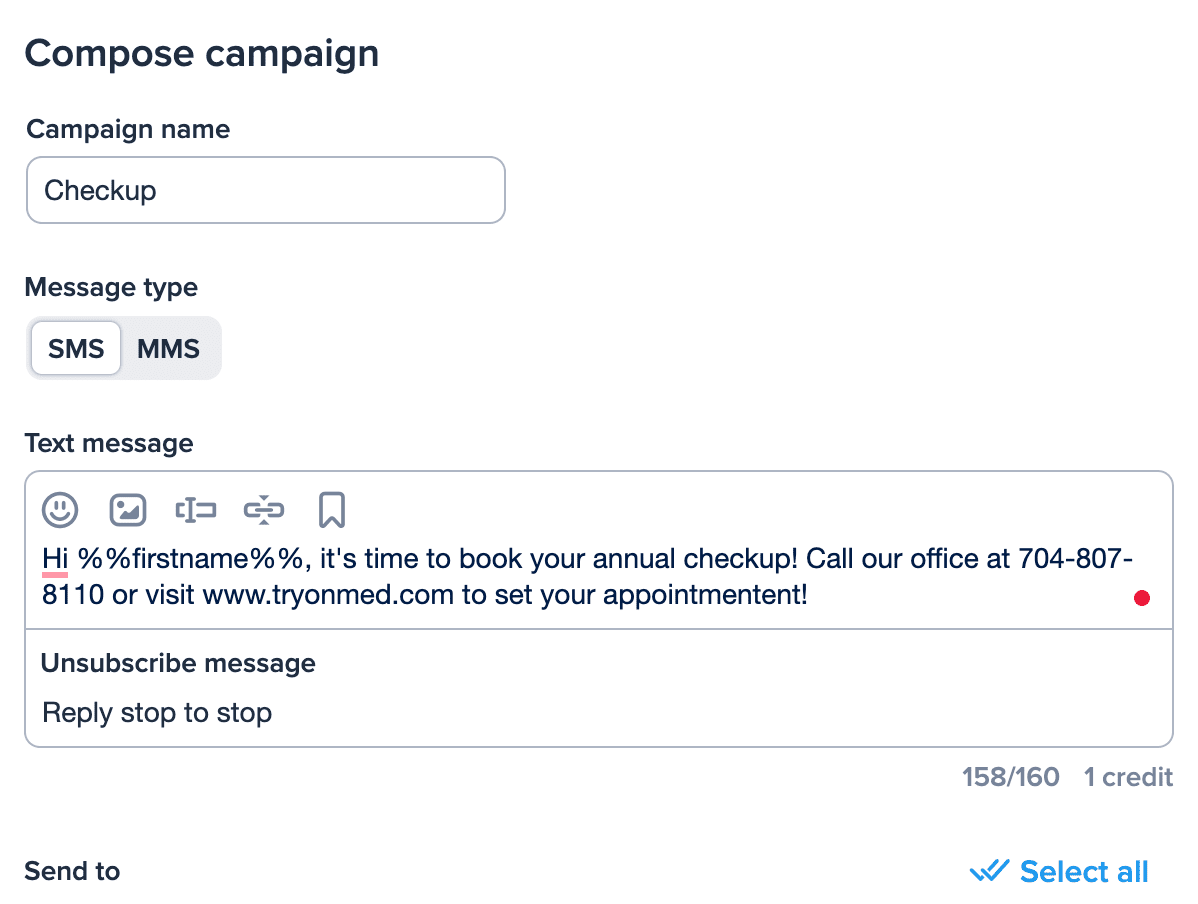Open the emoji picker
The width and height of the screenshot is (1198, 904).
pyautogui.click(x=60, y=510)
